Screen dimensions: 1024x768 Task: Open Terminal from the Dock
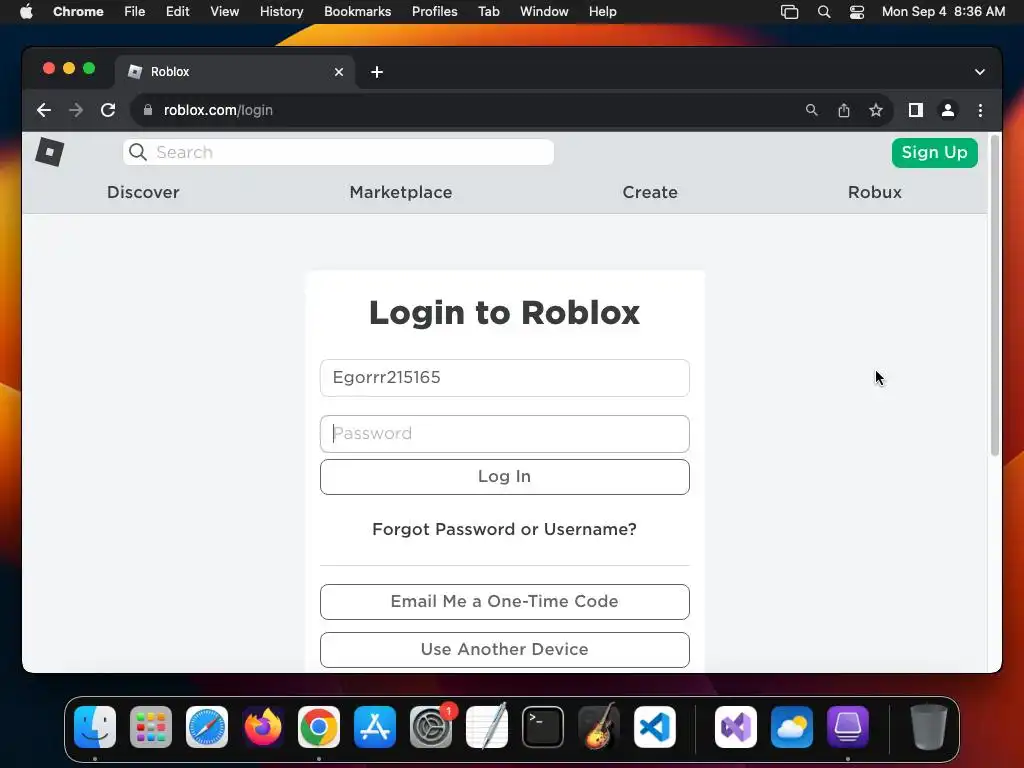(x=543, y=727)
